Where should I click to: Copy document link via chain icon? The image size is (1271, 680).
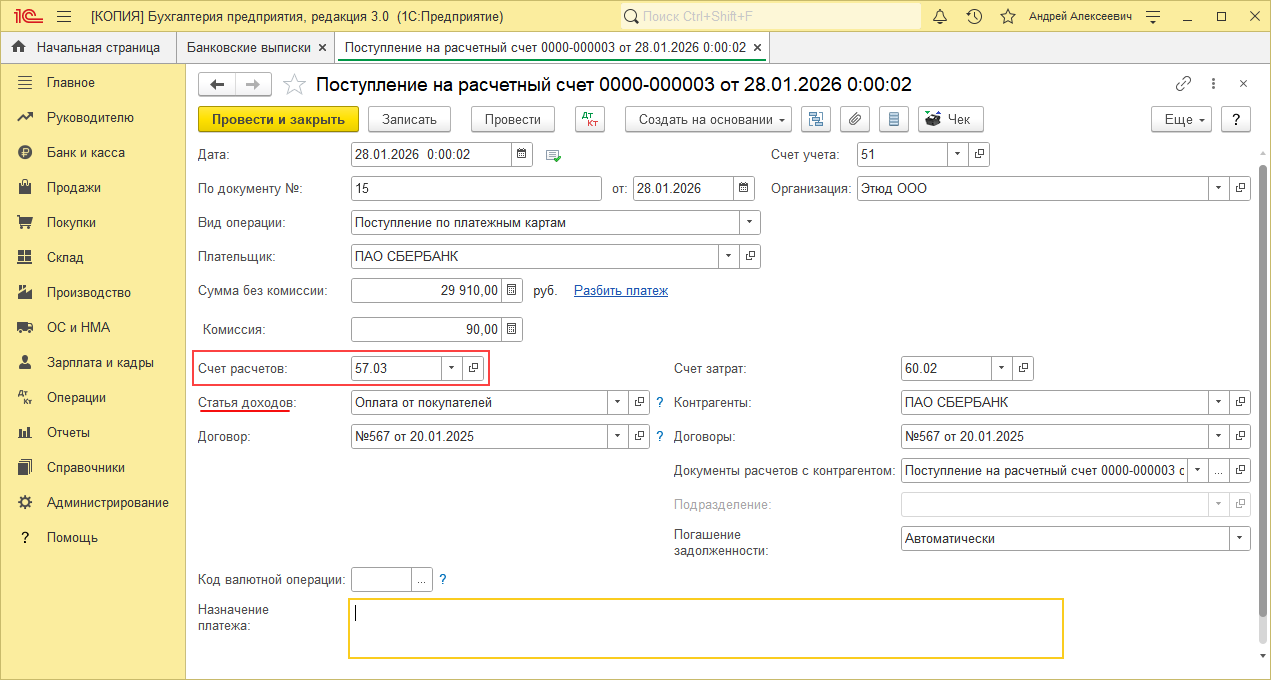click(x=1183, y=84)
